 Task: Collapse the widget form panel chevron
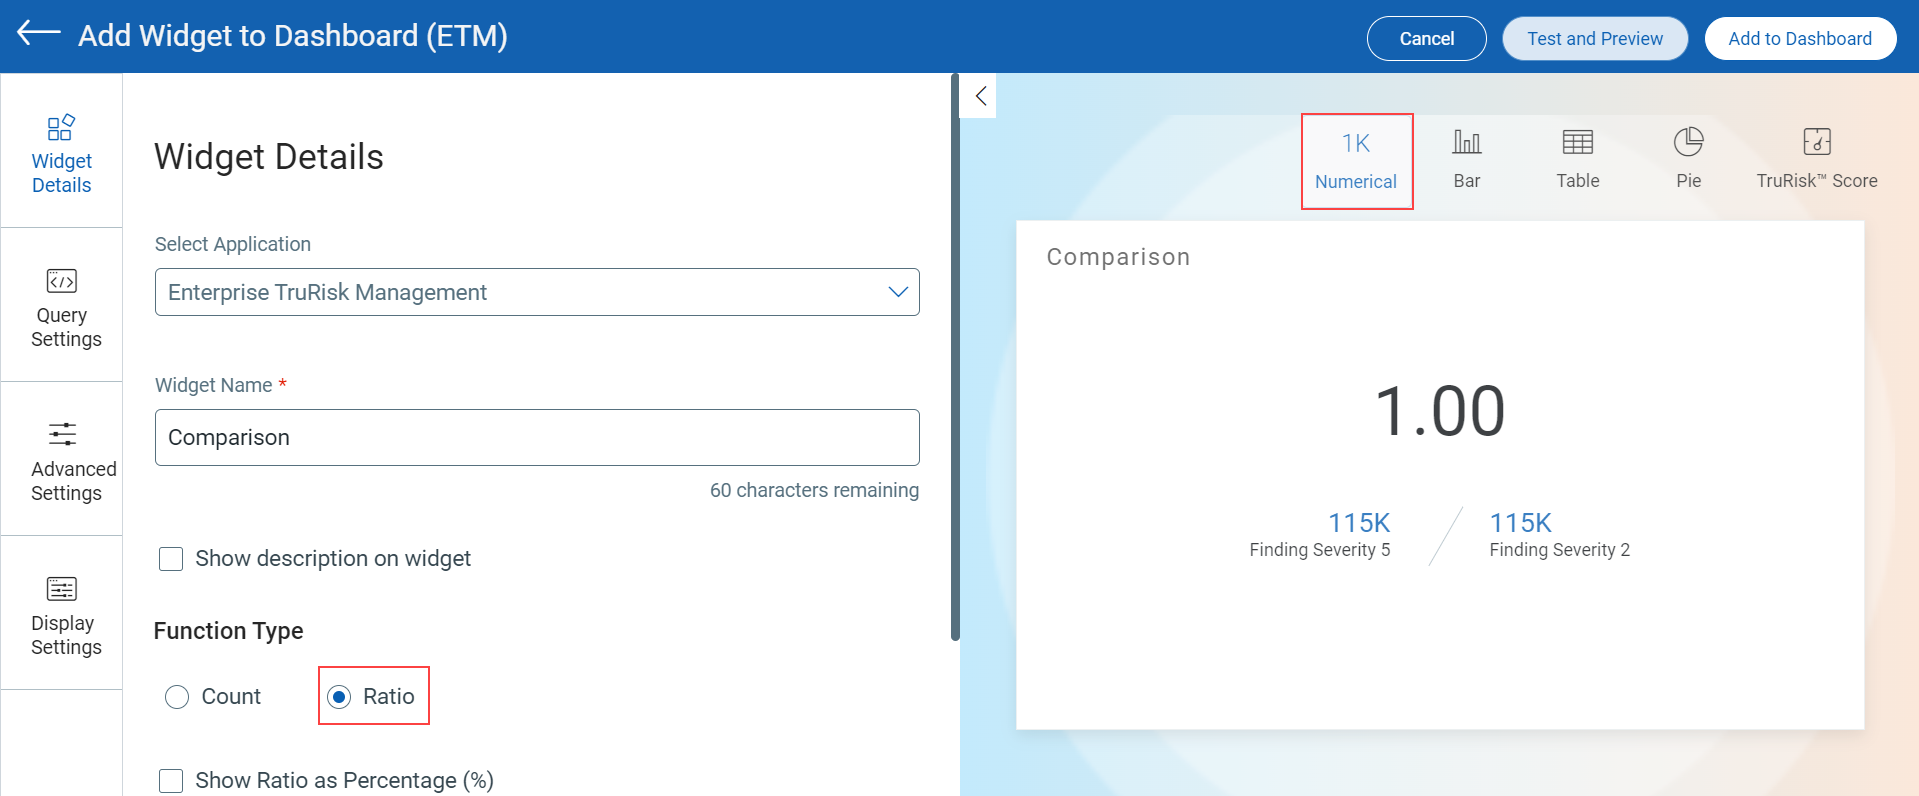pyautogui.click(x=980, y=96)
